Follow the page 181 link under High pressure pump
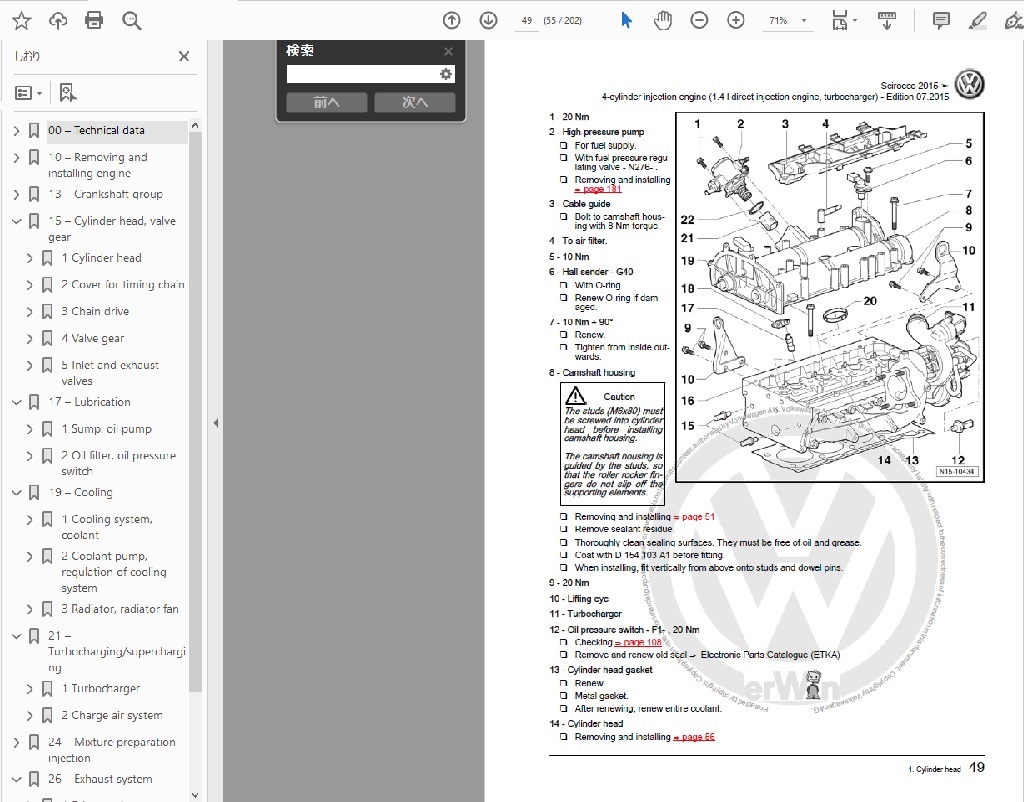The width and height of the screenshot is (1024, 802). click(598, 189)
